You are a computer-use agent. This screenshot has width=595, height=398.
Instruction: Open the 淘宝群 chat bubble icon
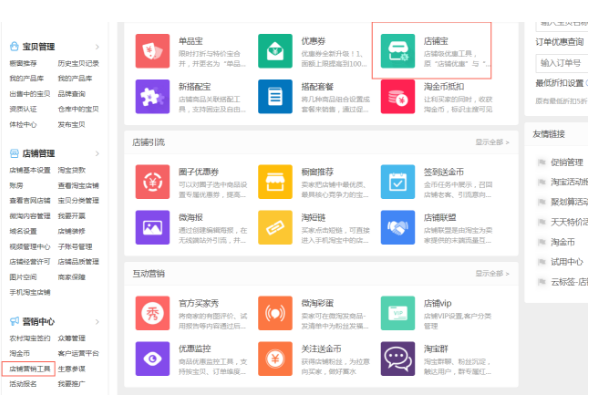[x=398, y=359]
